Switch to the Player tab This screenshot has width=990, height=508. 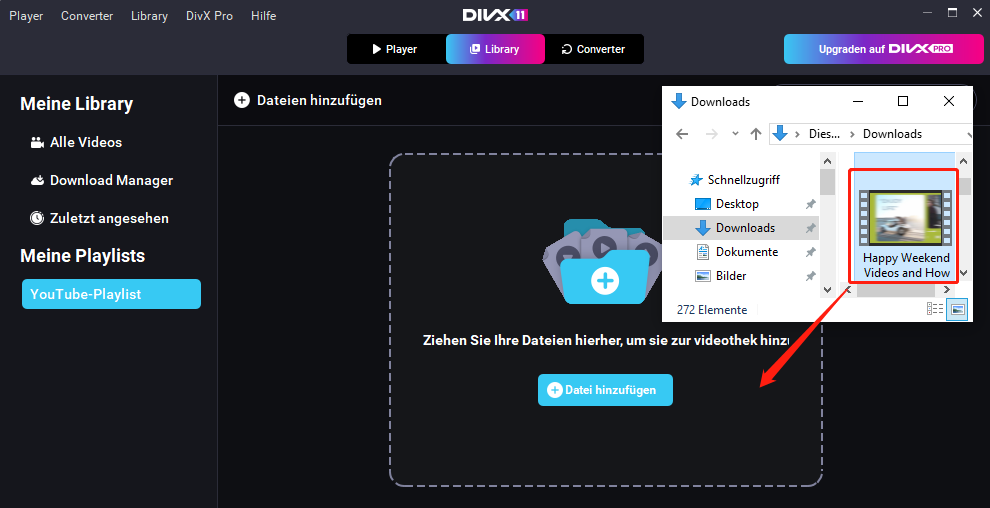point(396,49)
